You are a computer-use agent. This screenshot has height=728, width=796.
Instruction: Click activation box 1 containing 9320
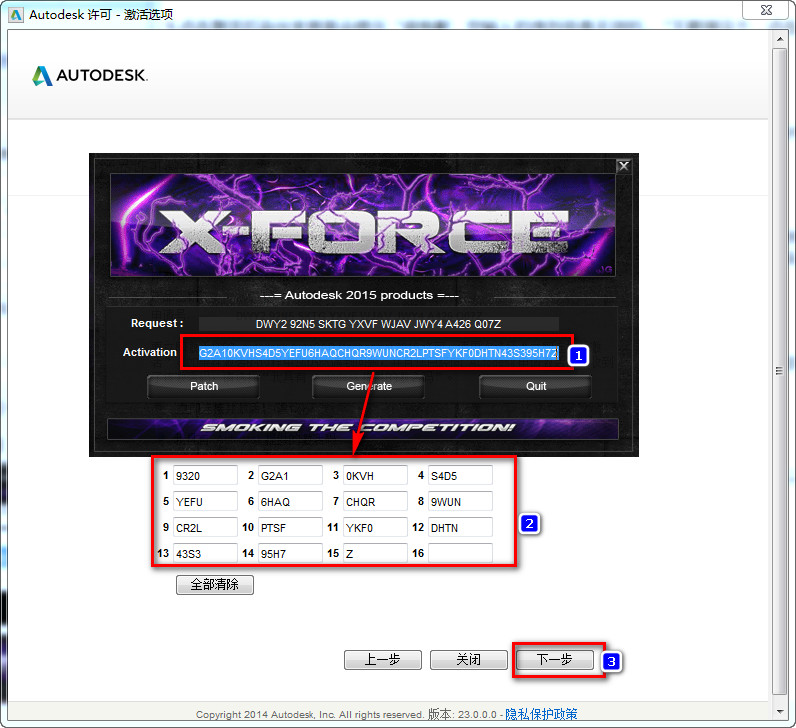coord(205,476)
